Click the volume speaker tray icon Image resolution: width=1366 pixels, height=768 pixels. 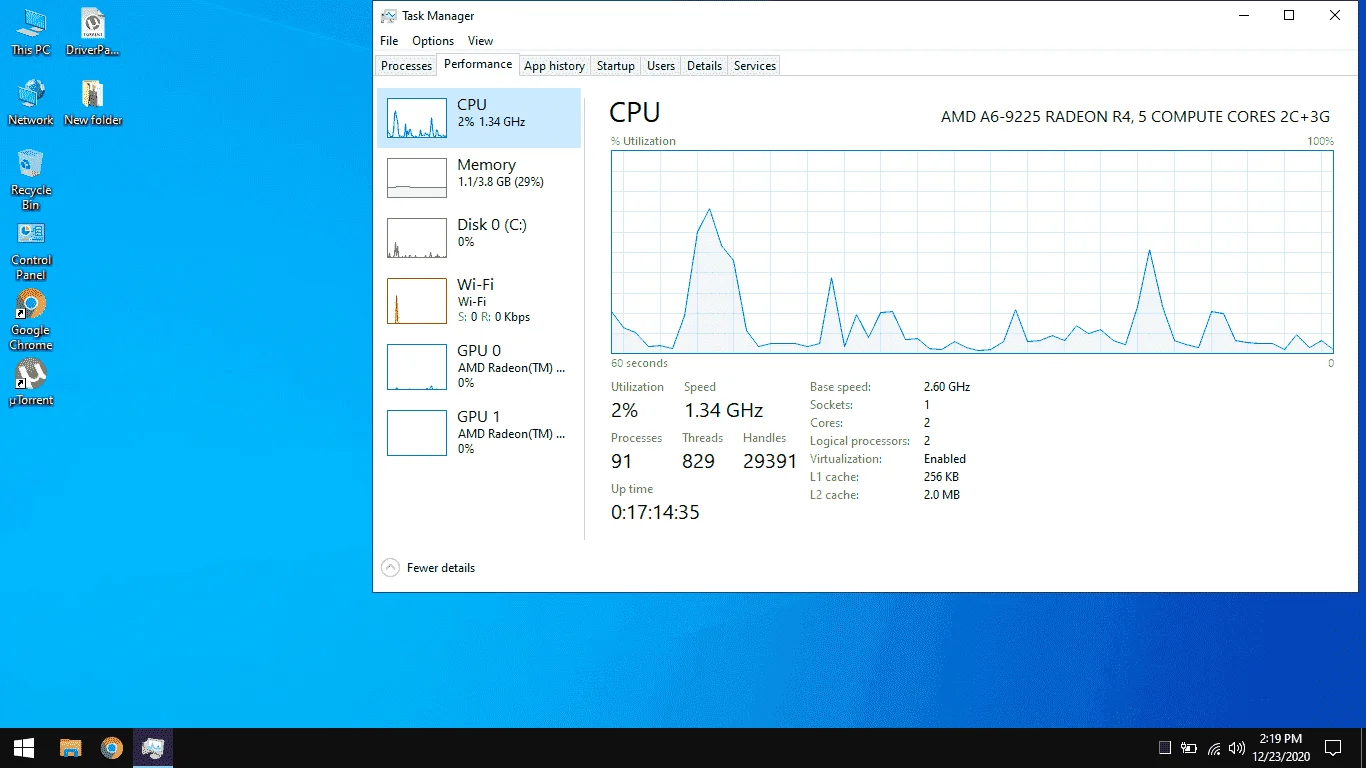[1237, 748]
